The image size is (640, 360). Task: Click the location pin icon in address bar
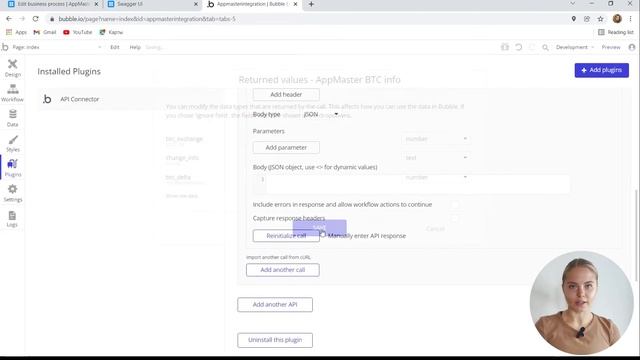tap(573, 19)
